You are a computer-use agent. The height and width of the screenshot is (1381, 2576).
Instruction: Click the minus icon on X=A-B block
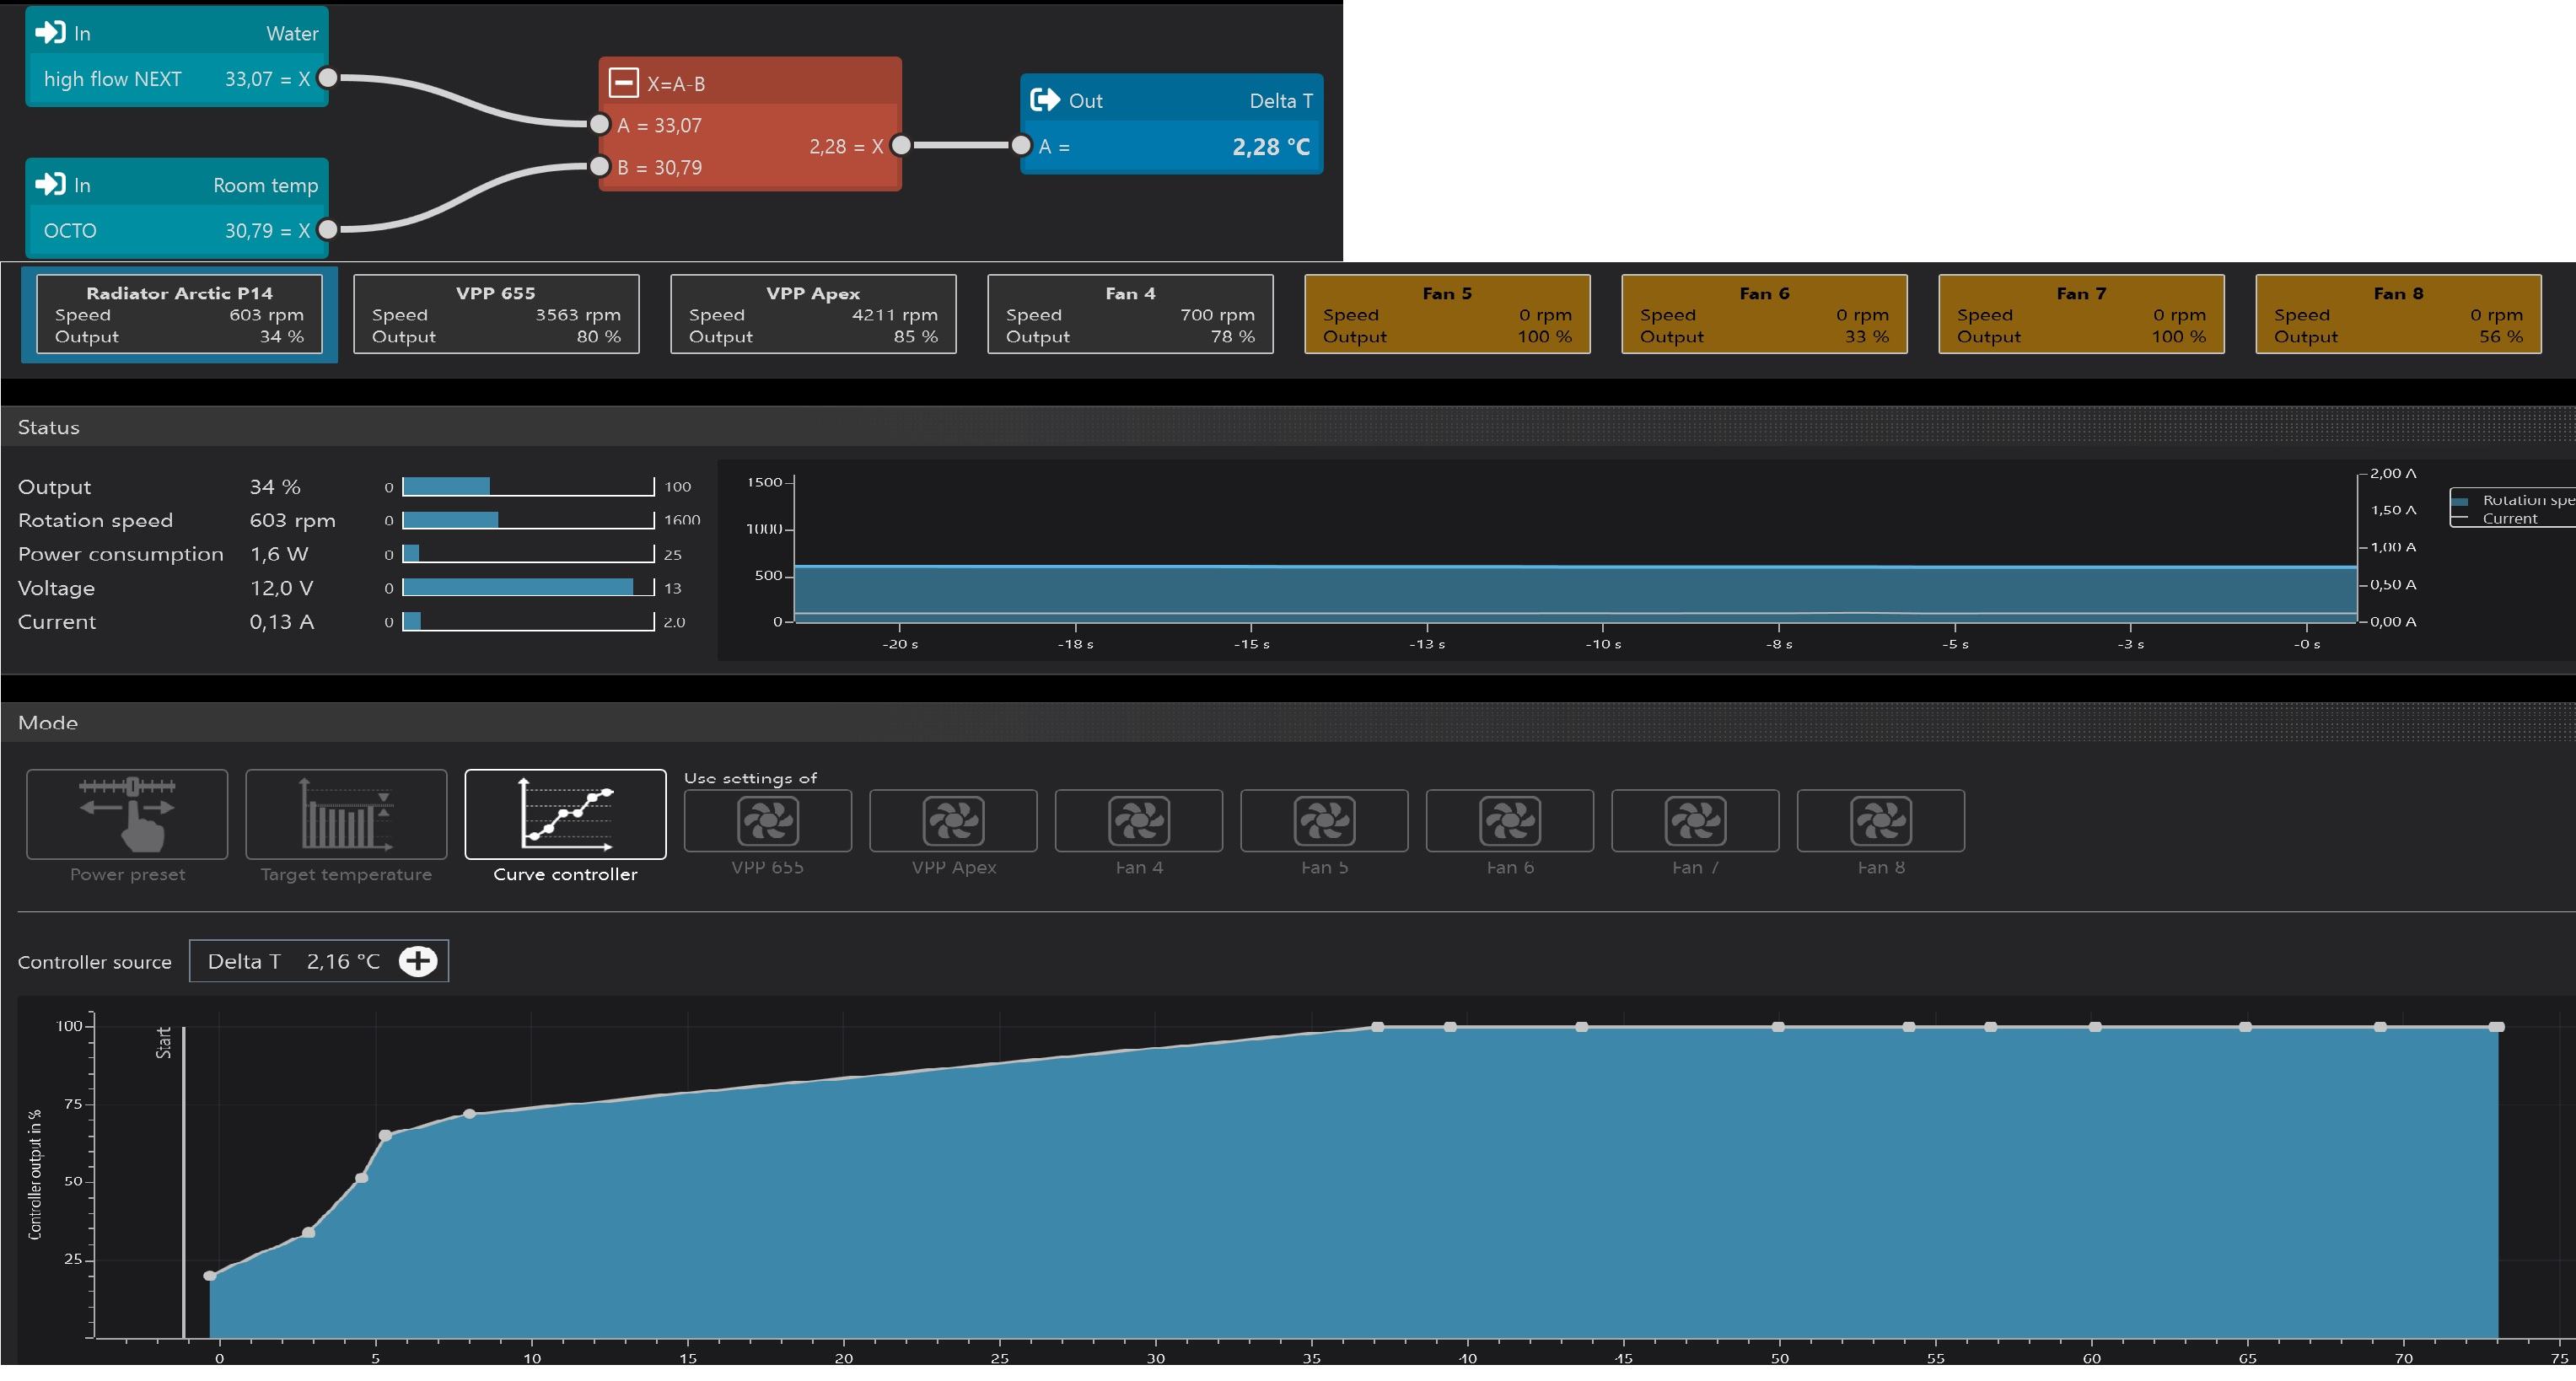pos(624,82)
